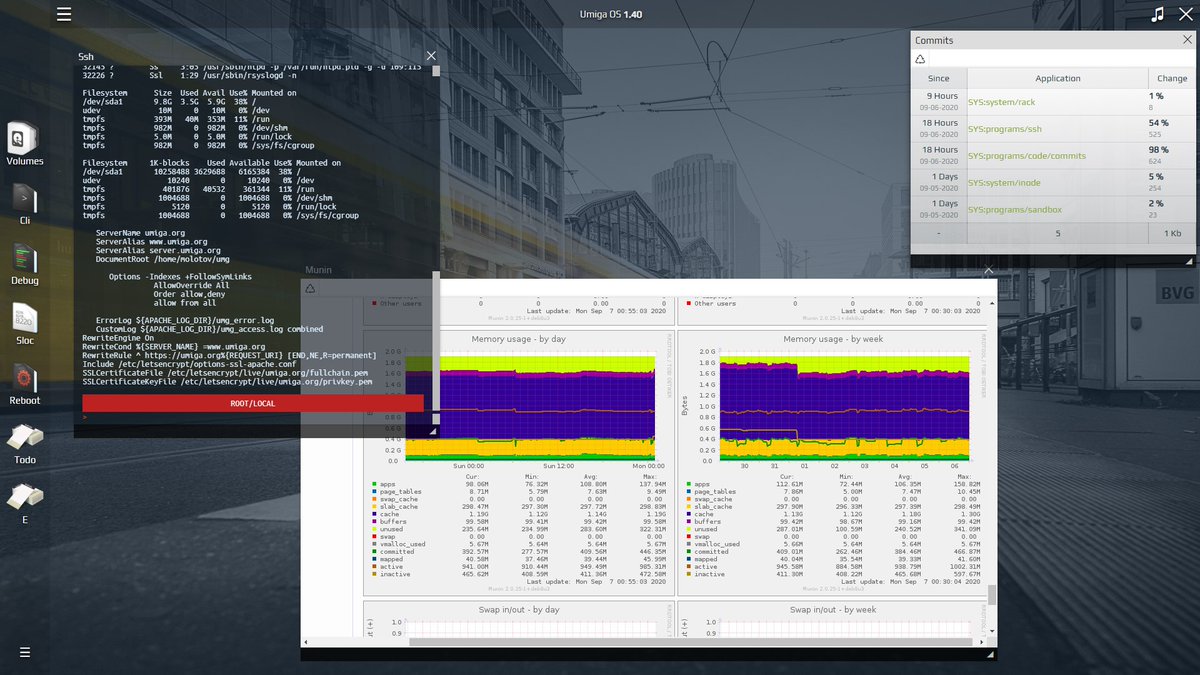Viewport: 1200px width, 675px height.
Task: Click the recycle icon in the Munin window
Action: pos(311,288)
